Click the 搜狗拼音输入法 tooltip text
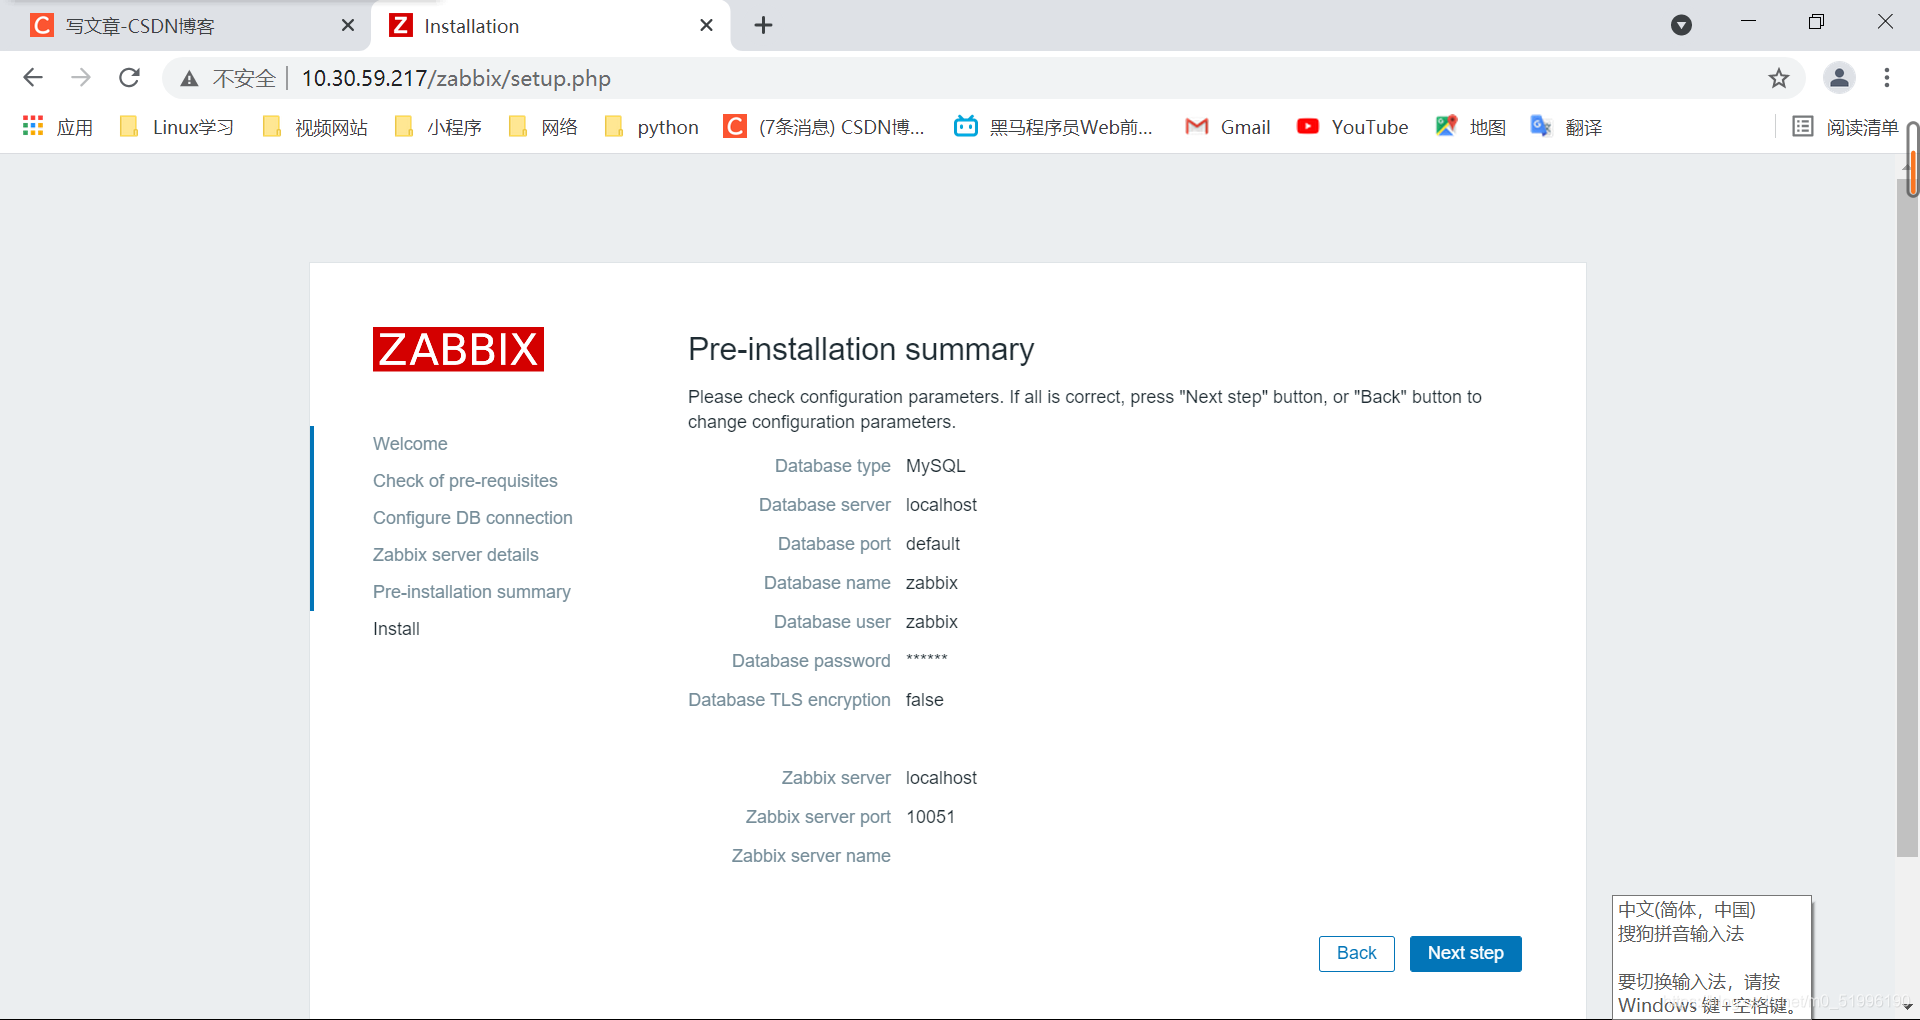 point(1681,934)
